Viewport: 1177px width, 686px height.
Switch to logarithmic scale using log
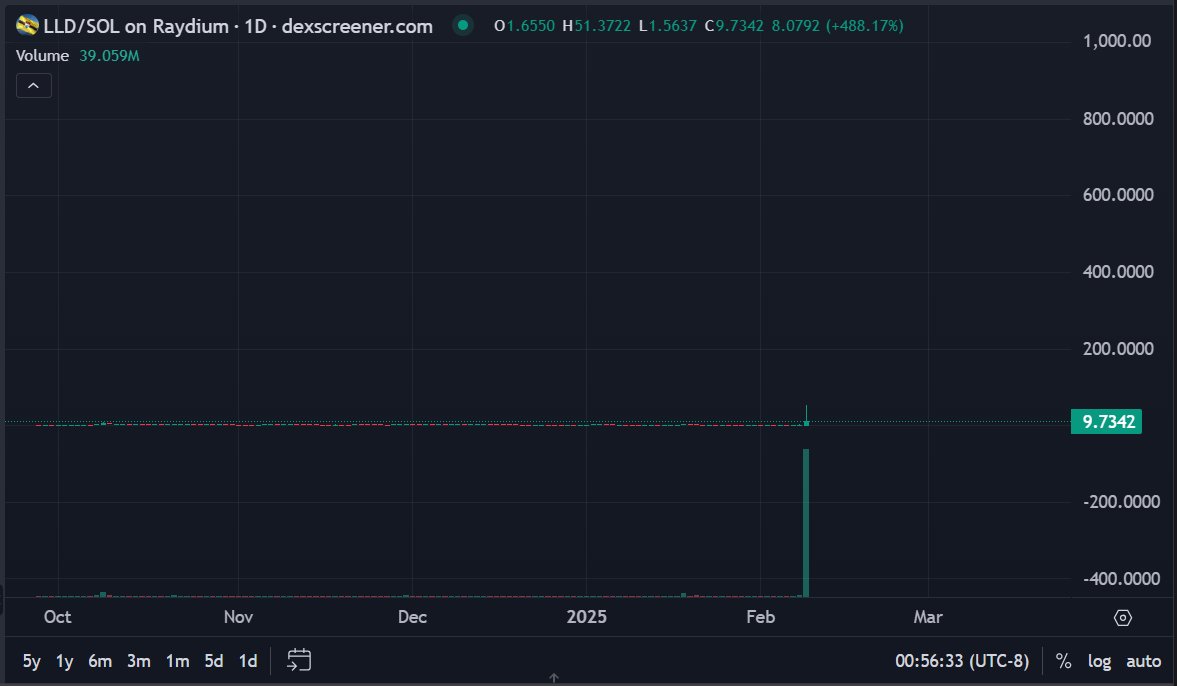coord(1099,661)
